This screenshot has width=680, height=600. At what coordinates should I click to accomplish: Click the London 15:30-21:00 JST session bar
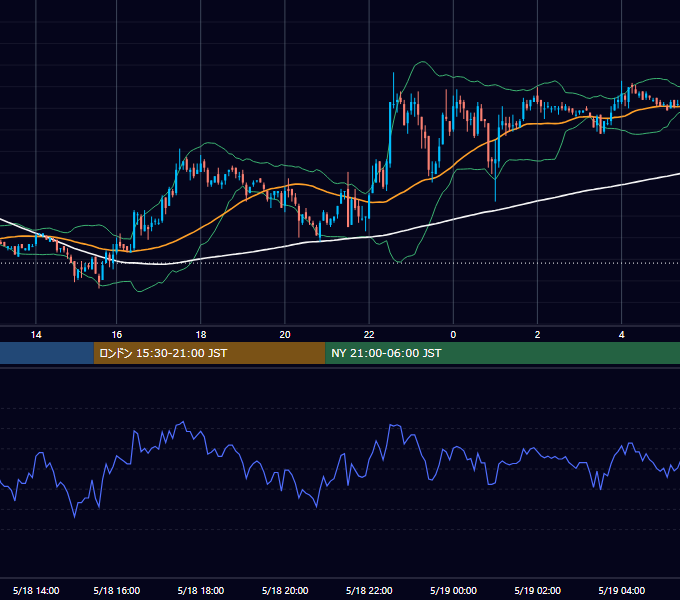pos(209,353)
